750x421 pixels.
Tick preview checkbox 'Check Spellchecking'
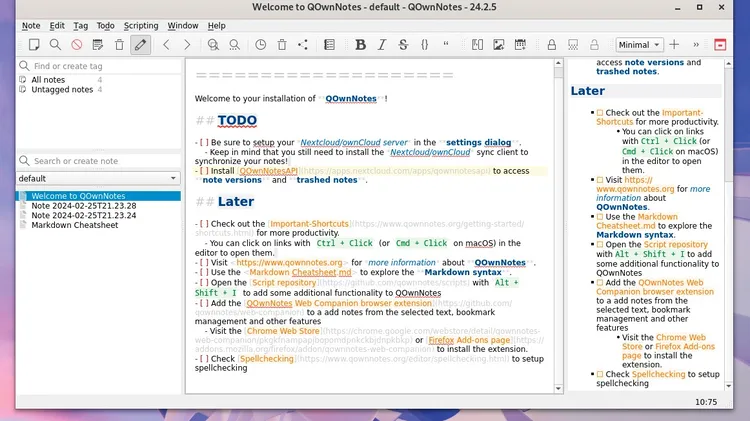pos(600,374)
